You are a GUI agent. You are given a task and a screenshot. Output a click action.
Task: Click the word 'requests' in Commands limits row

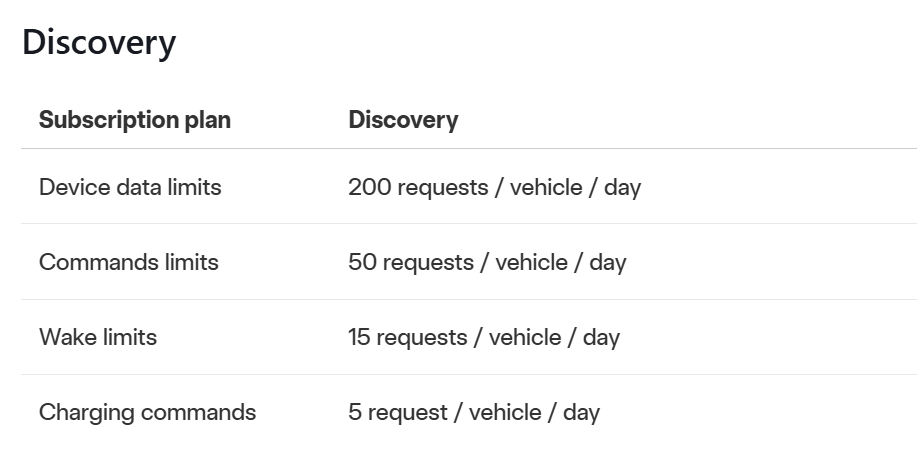tap(428, 263)
